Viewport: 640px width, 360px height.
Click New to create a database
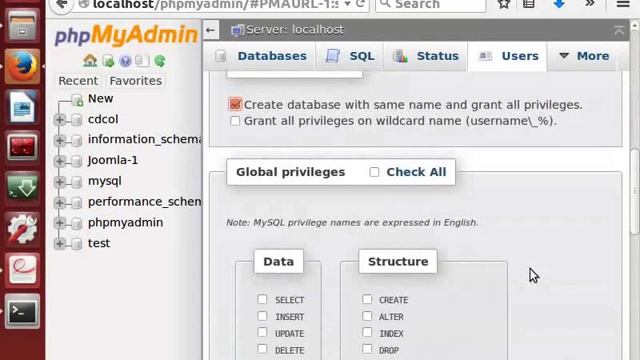pyautogui.click(x=100, y=98)
